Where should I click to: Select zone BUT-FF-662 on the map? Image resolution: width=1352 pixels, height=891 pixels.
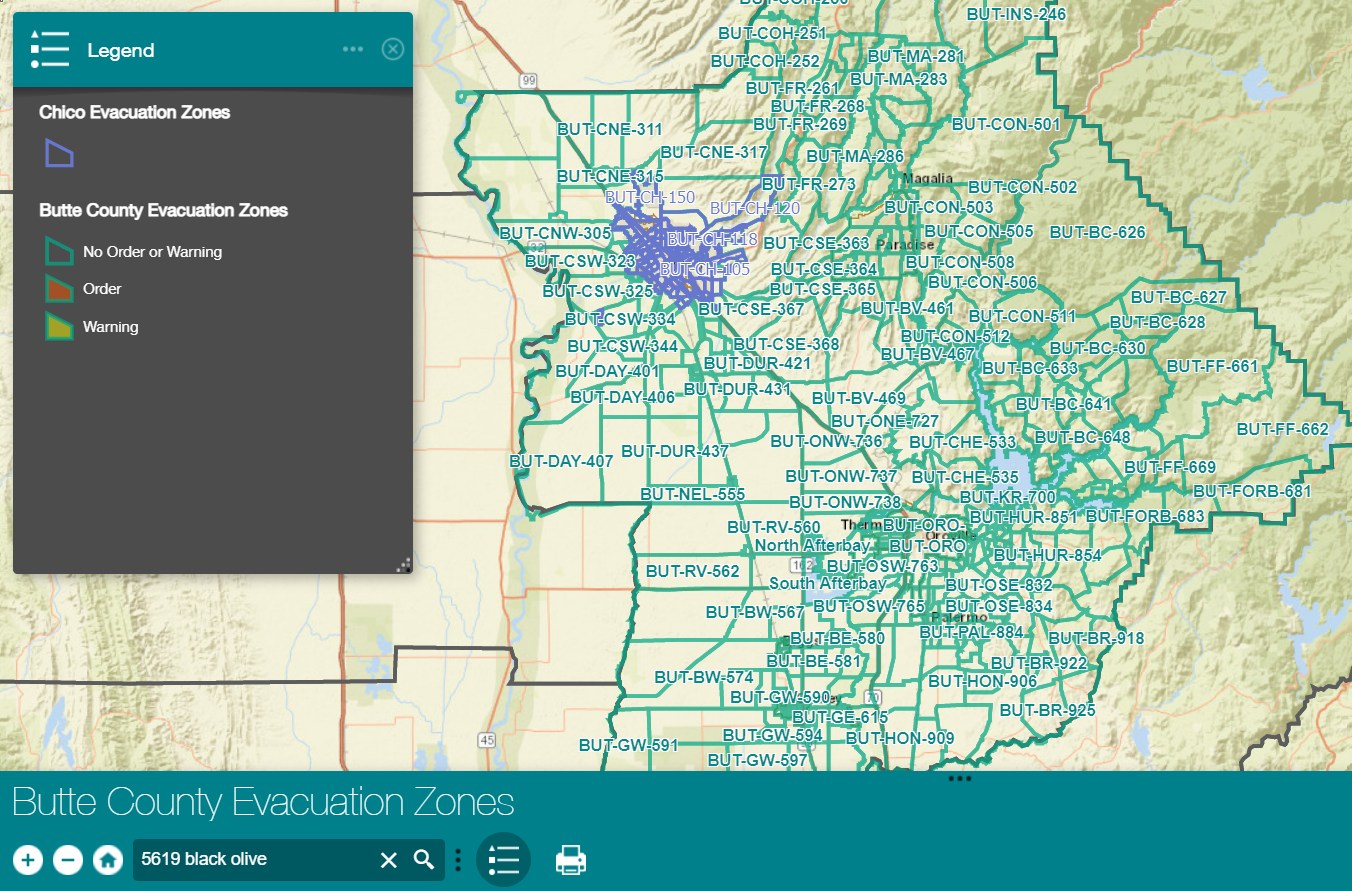click(1283, 429)
